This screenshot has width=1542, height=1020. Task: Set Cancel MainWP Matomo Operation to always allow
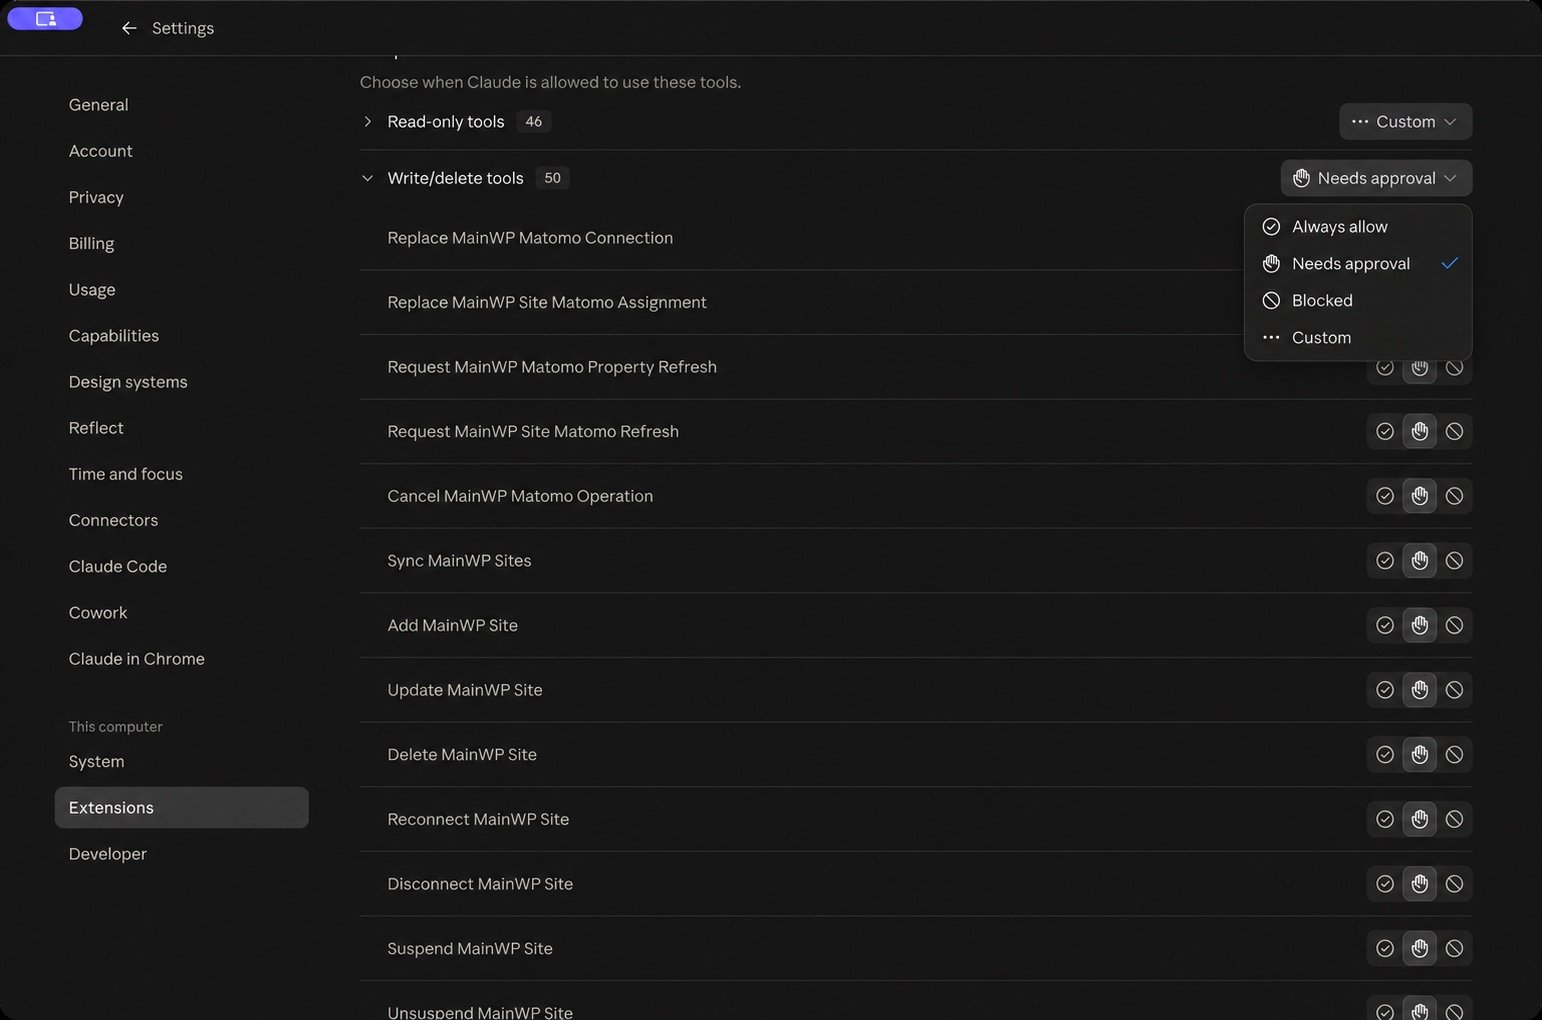coord(1385,496)
